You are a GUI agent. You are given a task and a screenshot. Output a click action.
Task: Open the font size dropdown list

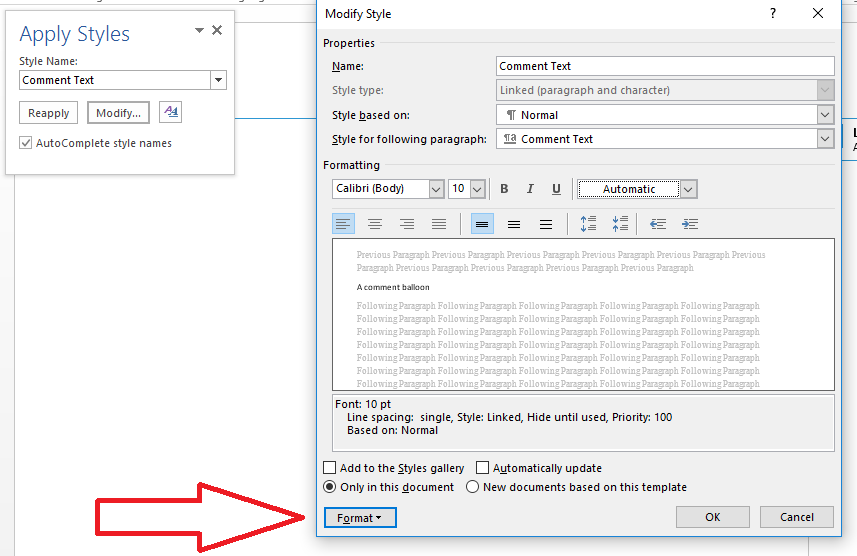pos(477,189)
